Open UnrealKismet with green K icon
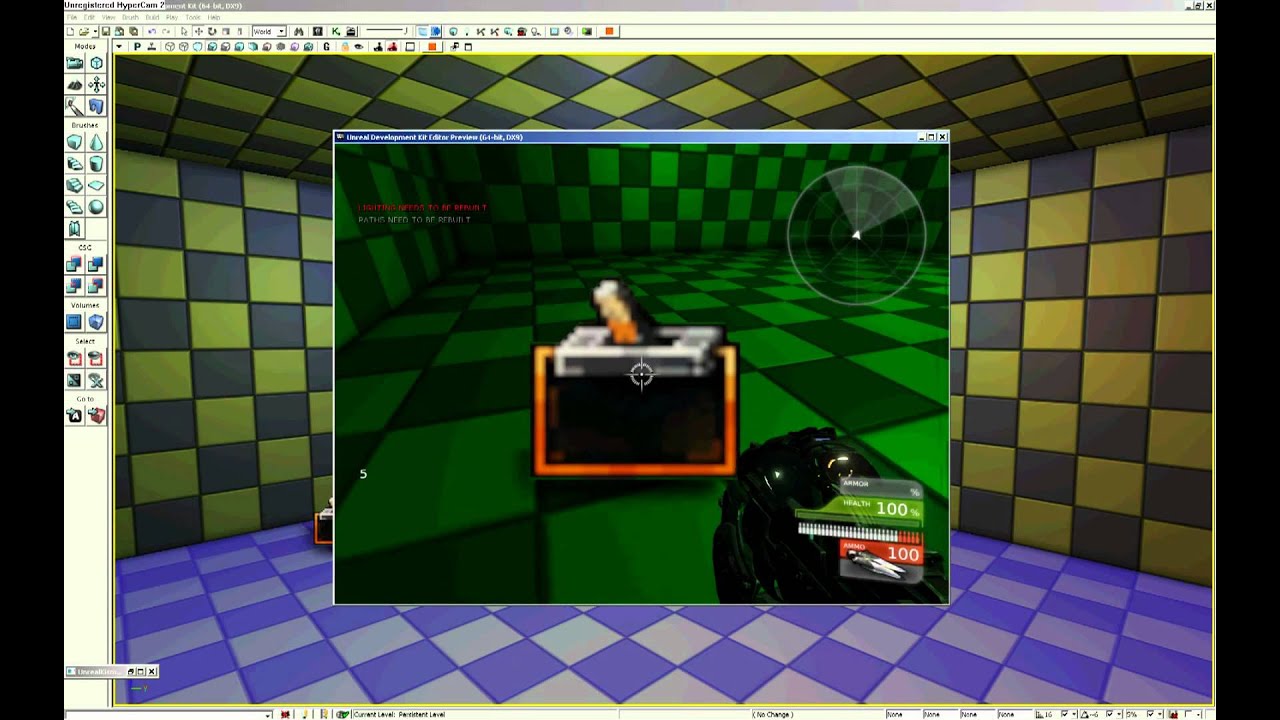 pos(335,32)
